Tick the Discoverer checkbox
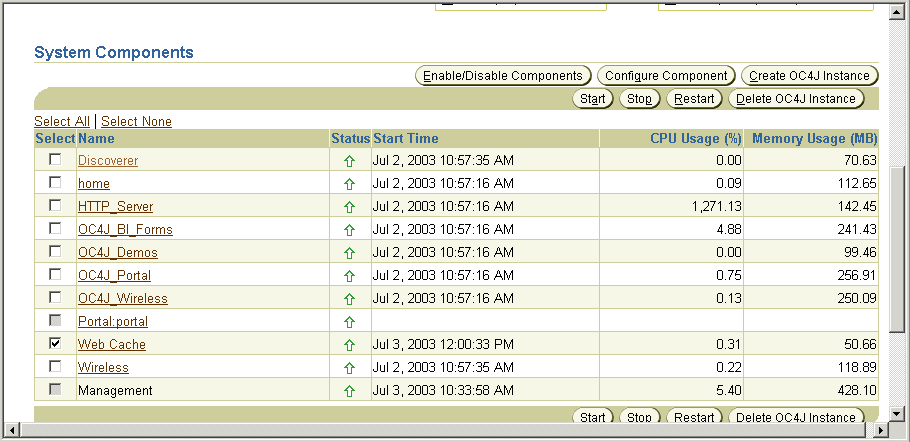 55,159
